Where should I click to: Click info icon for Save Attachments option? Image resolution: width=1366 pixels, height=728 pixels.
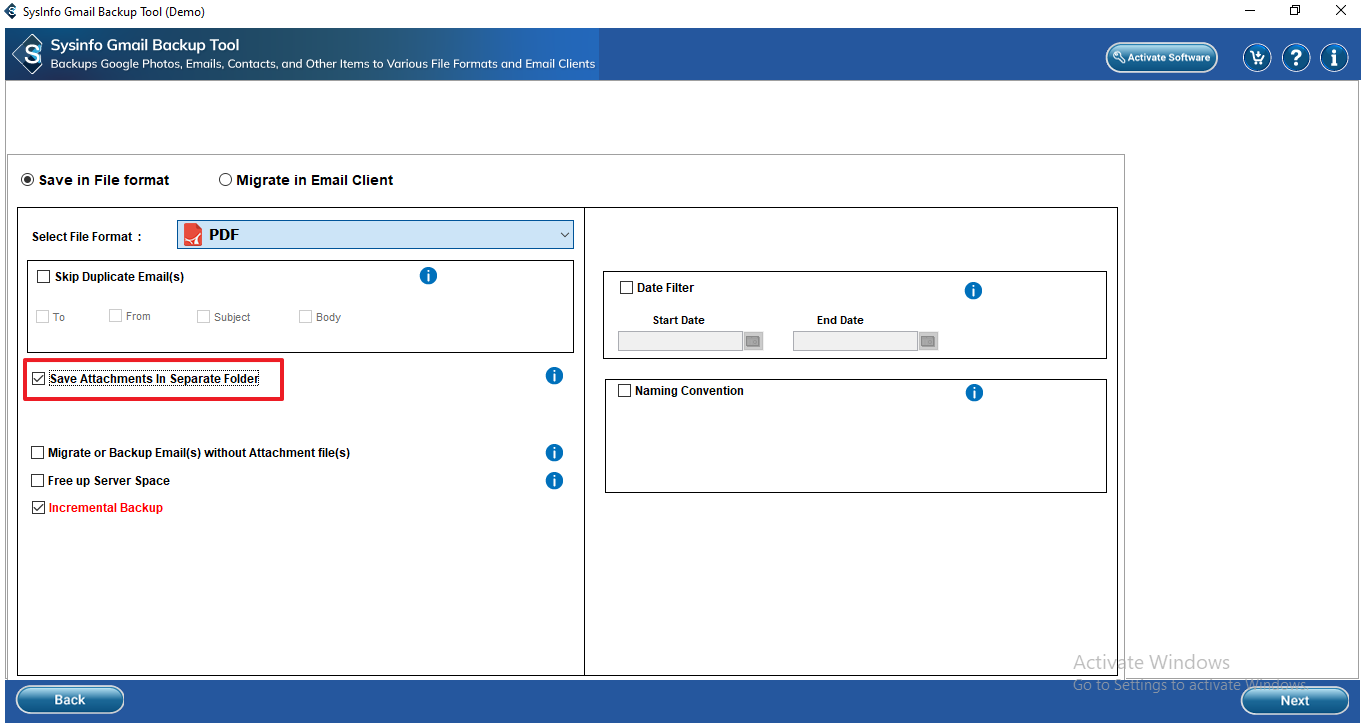[554, 376]
